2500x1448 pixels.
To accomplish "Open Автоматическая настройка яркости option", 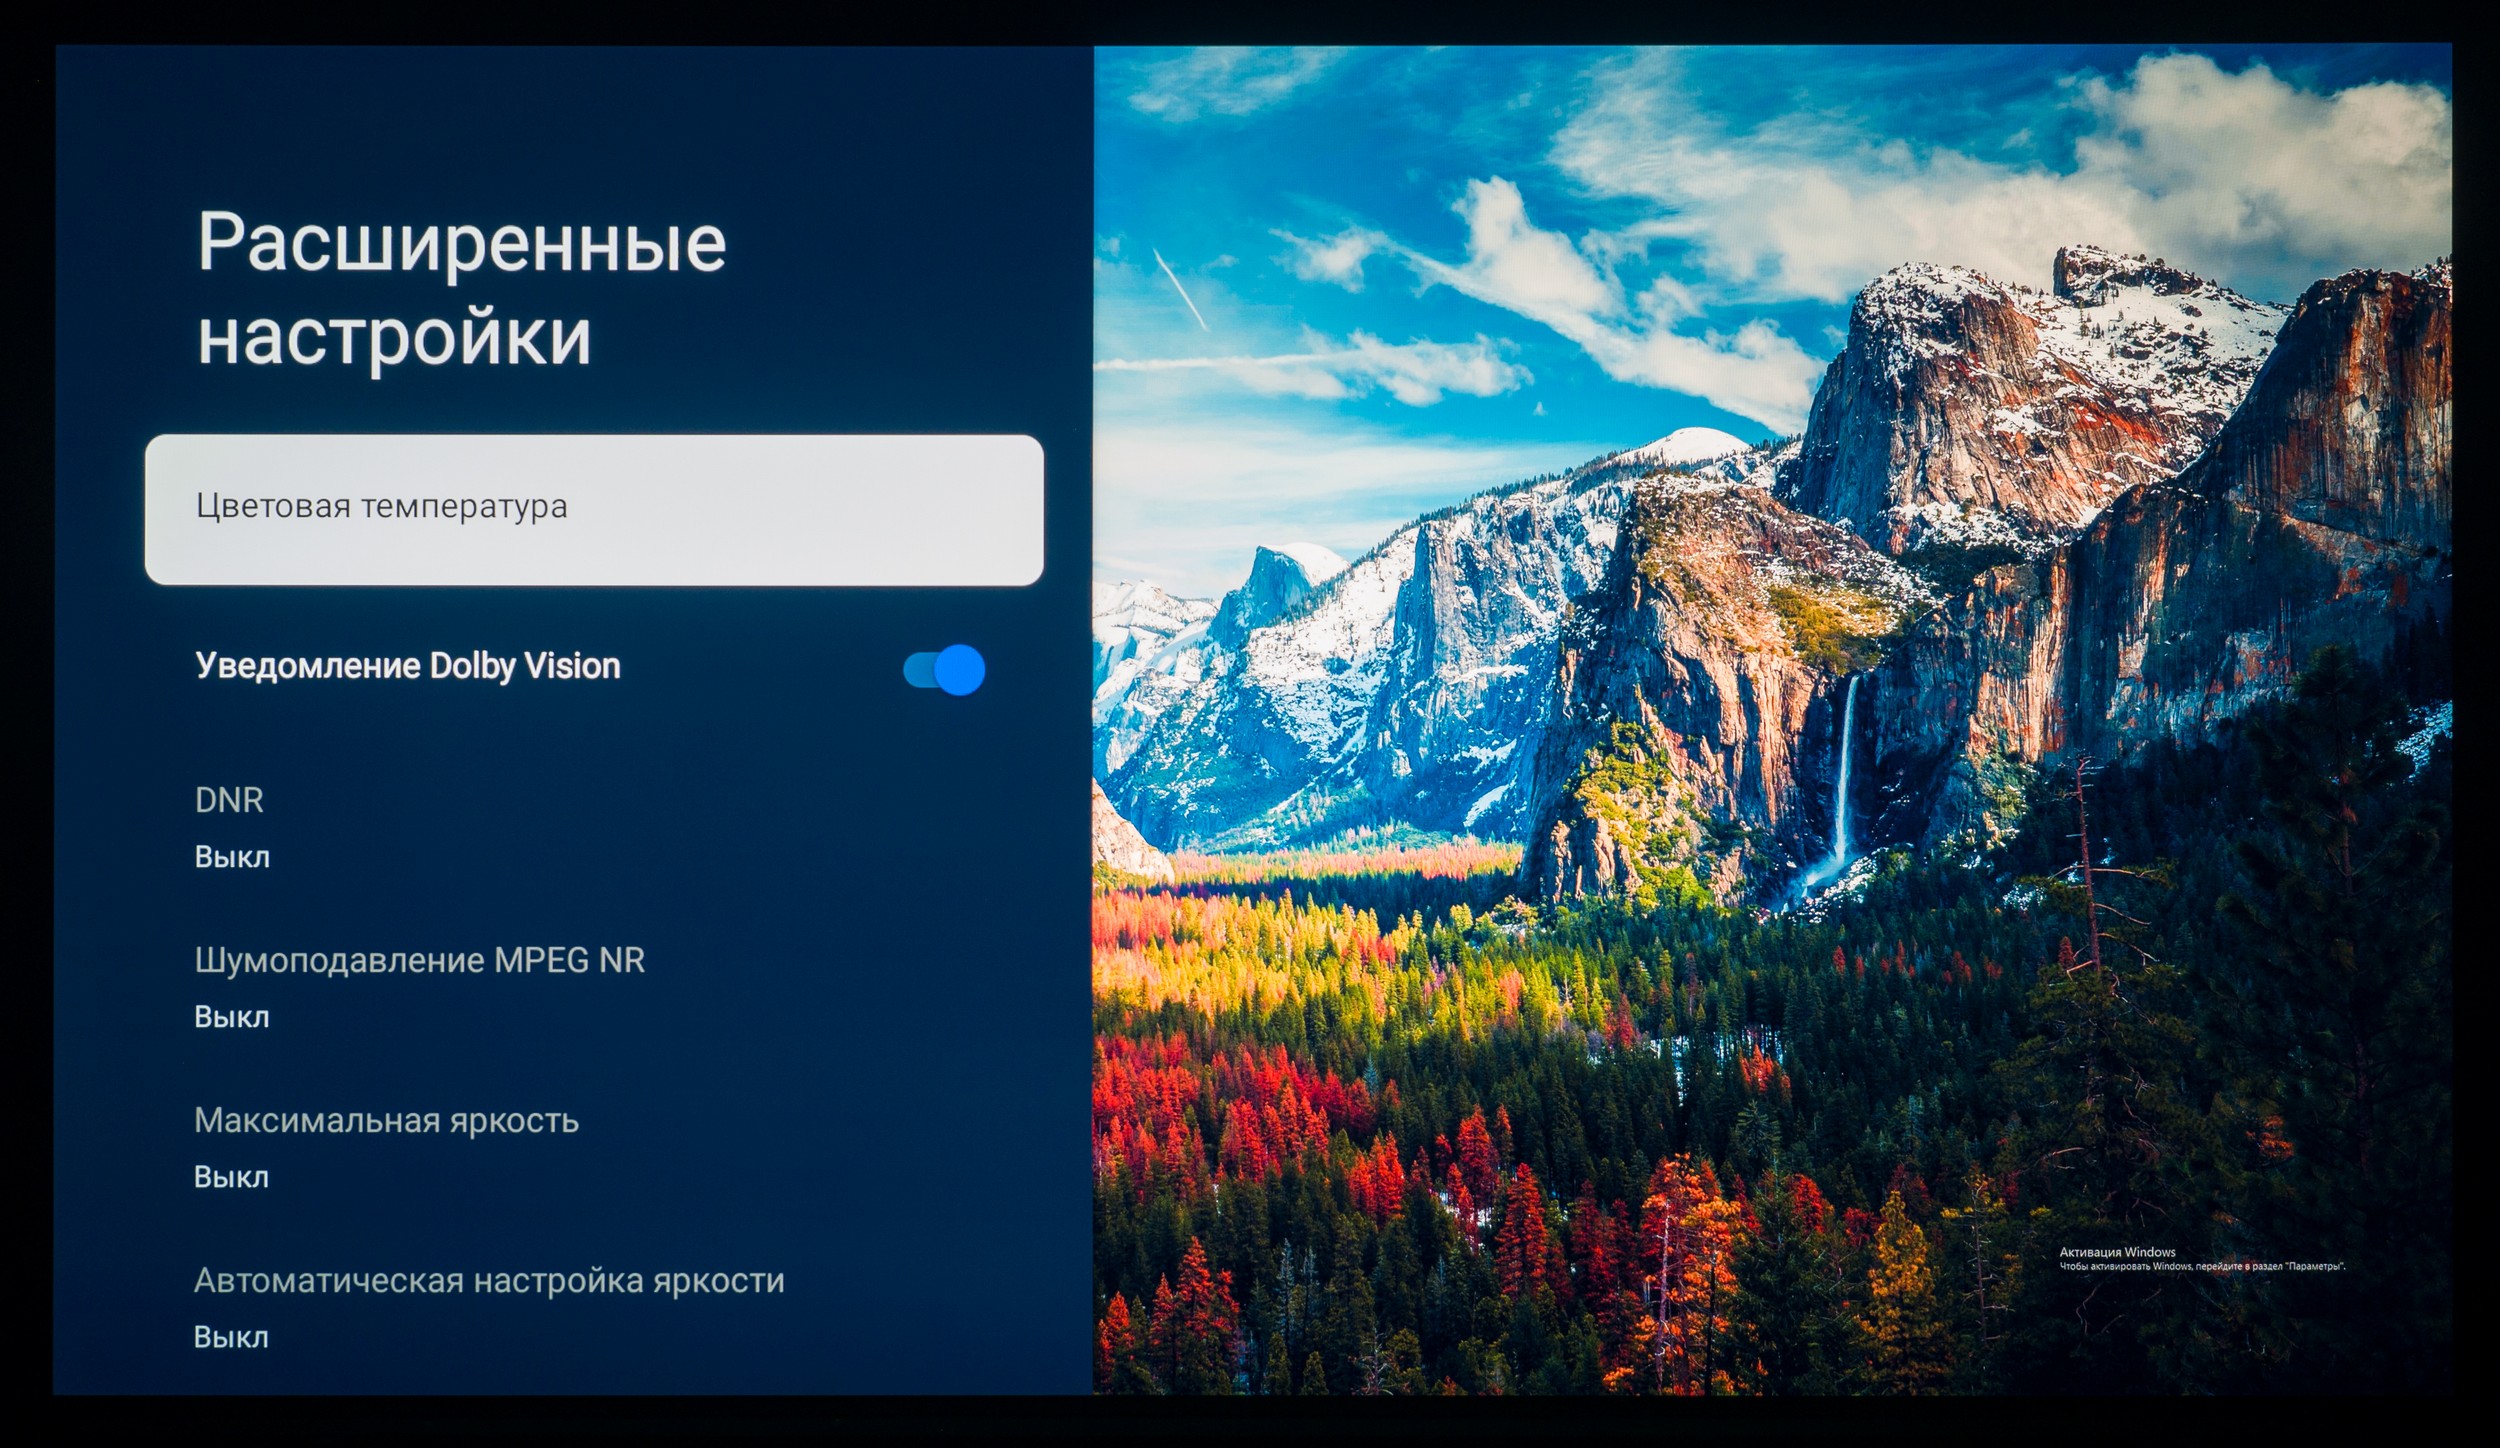I will click(489, 1280).
